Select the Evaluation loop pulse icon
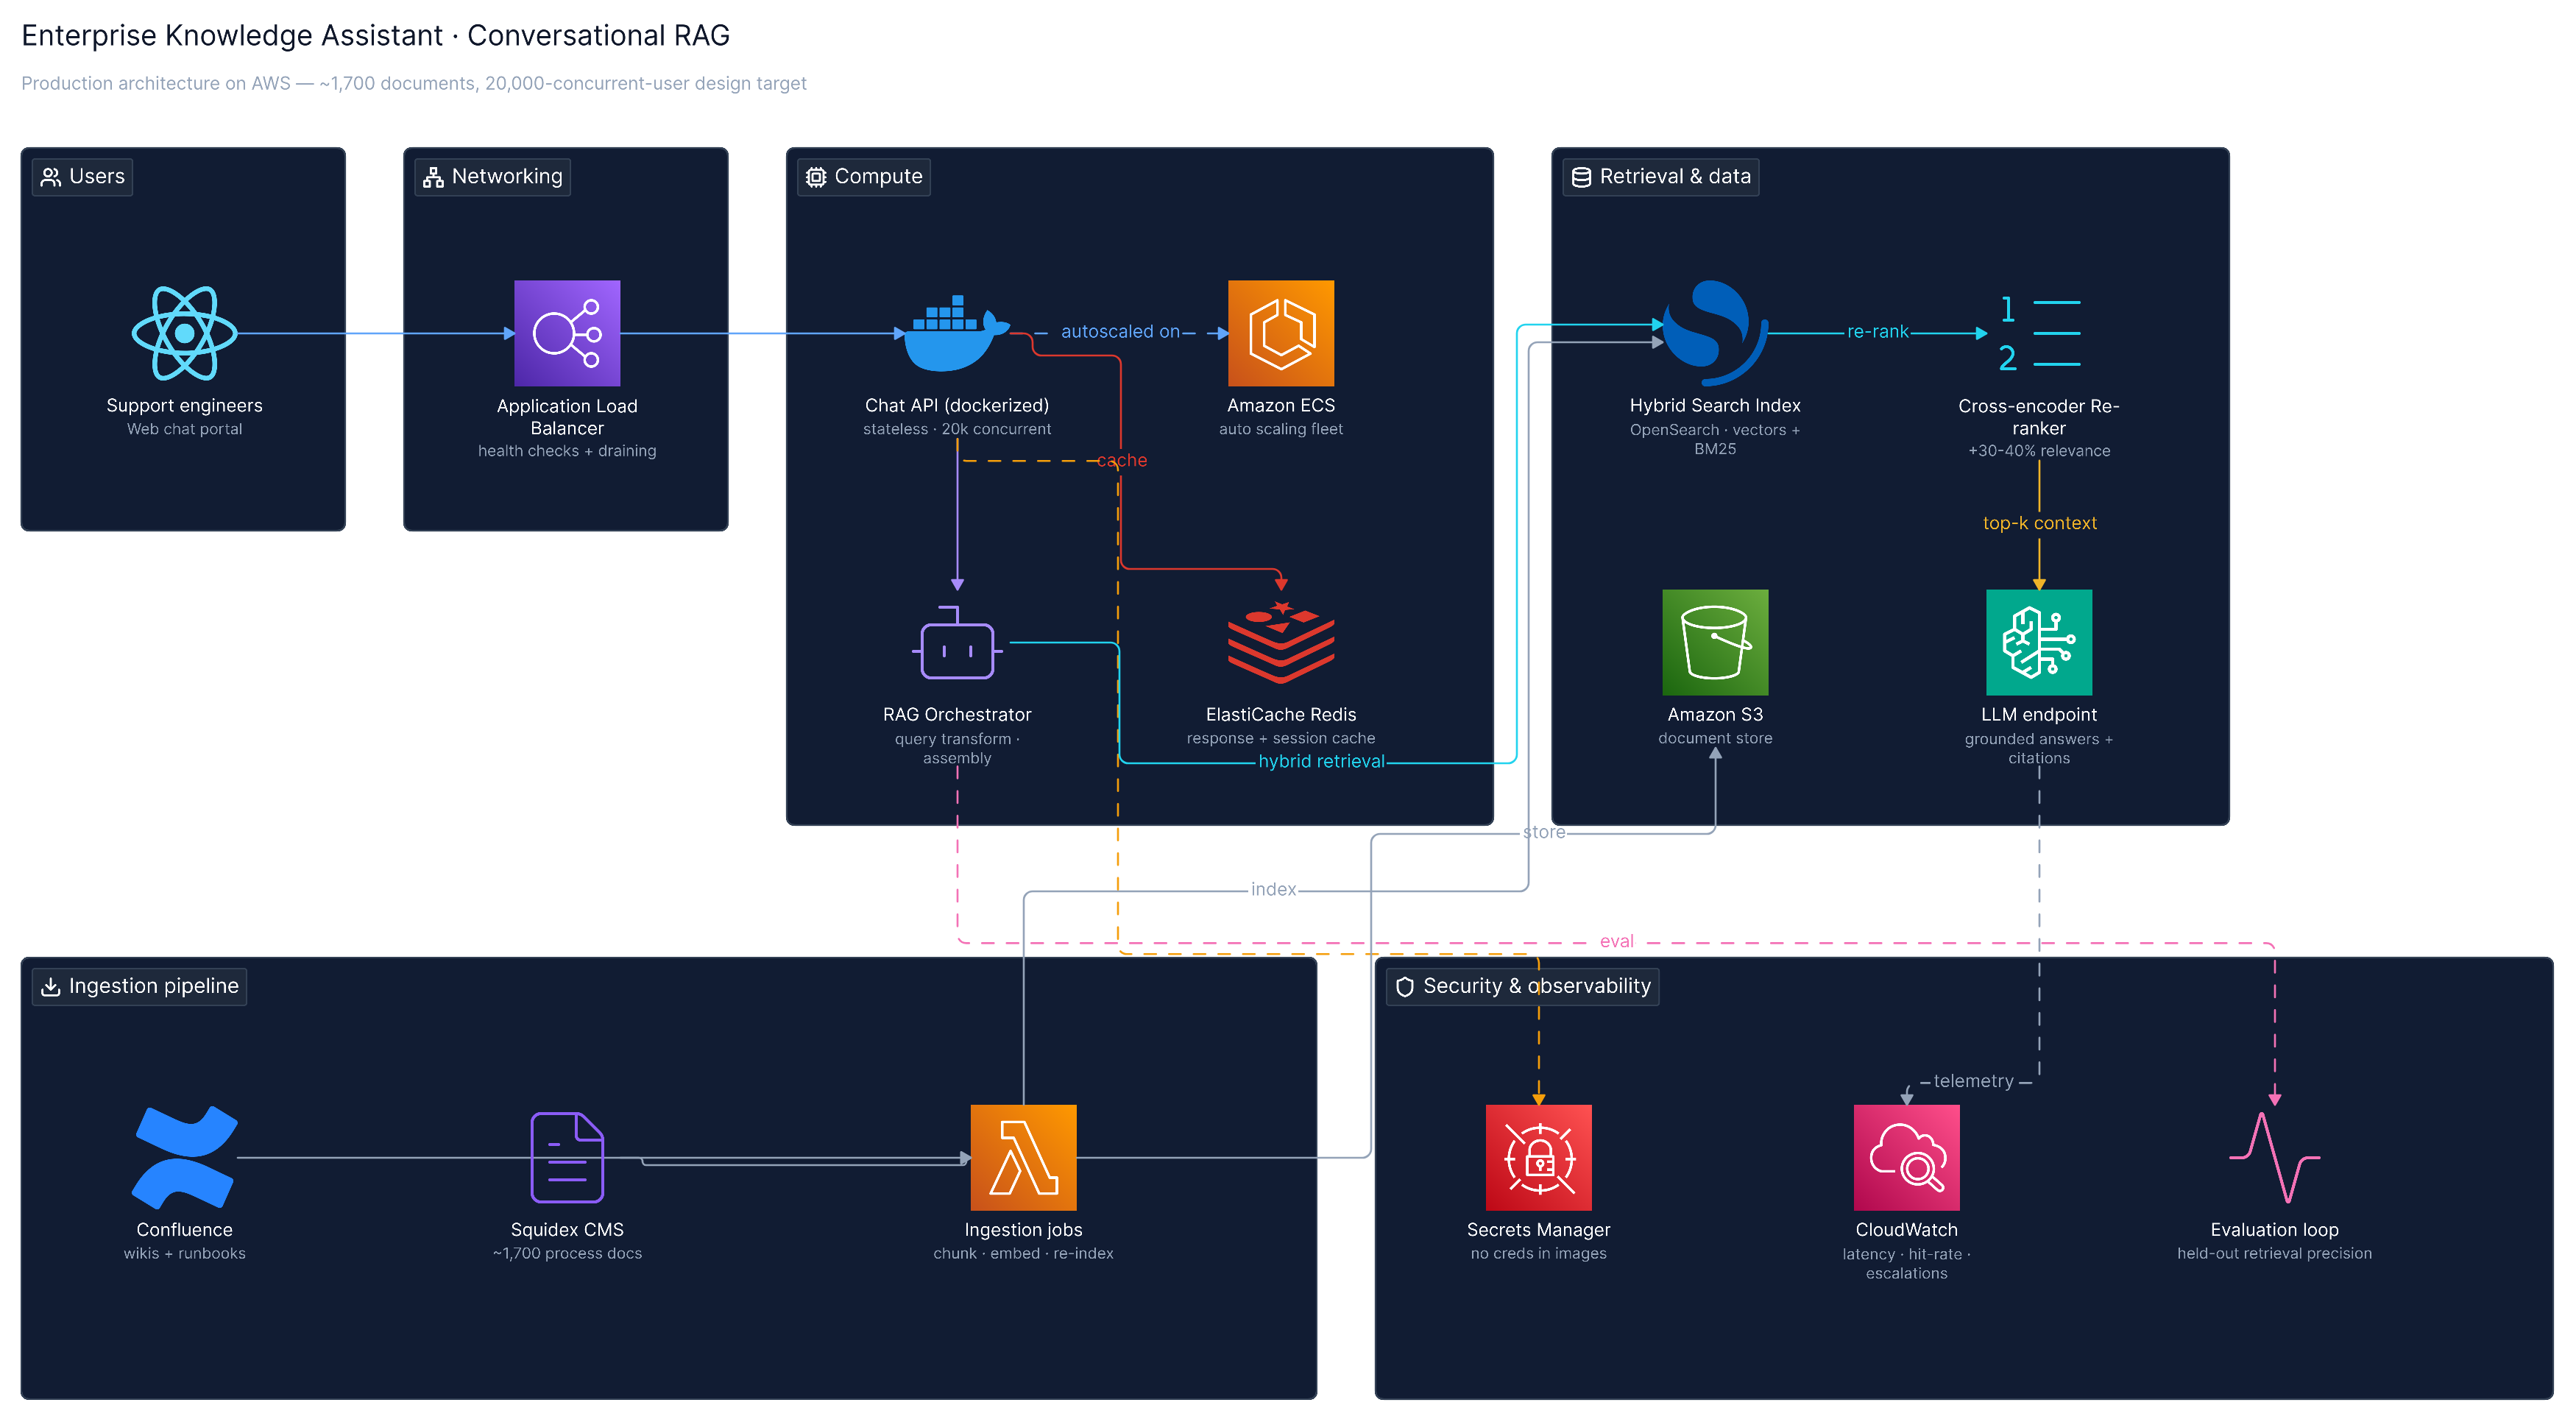2576x1422 pixels. tap(2274, 1157)
